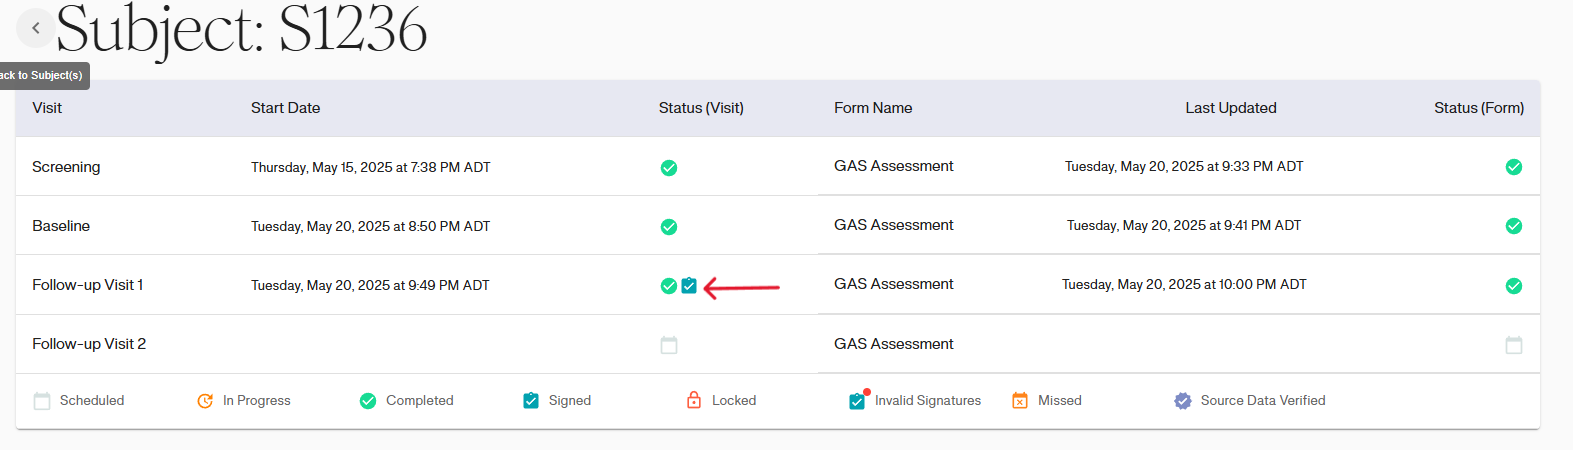This screenshot has height=450, width=1573.
Task: Open the Baseline visit row
Action: pyautogui.click(x=61, y=226)
